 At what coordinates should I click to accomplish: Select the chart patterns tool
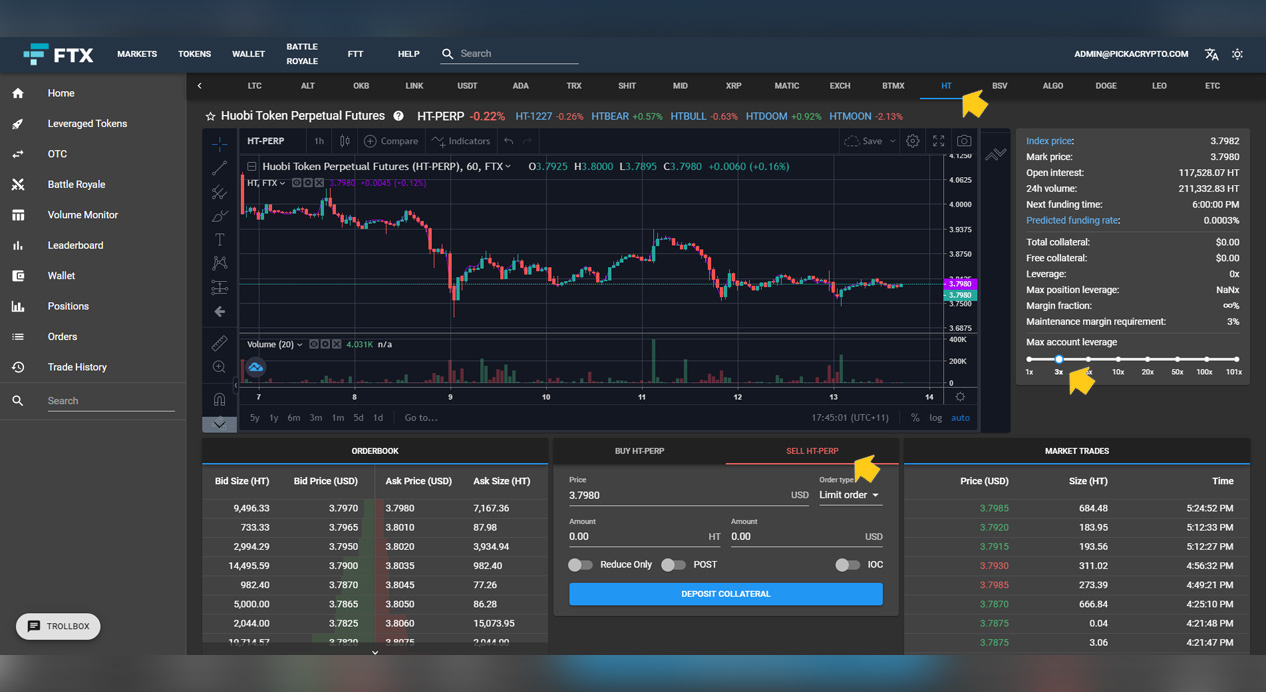coord(219,263)
